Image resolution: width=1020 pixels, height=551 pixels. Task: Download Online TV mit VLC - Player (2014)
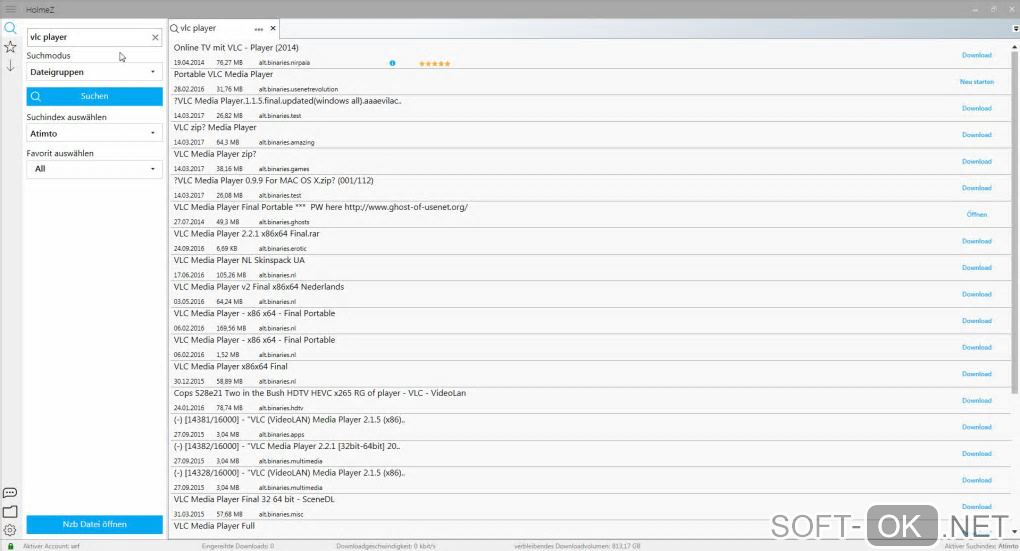tap(976, 55)
